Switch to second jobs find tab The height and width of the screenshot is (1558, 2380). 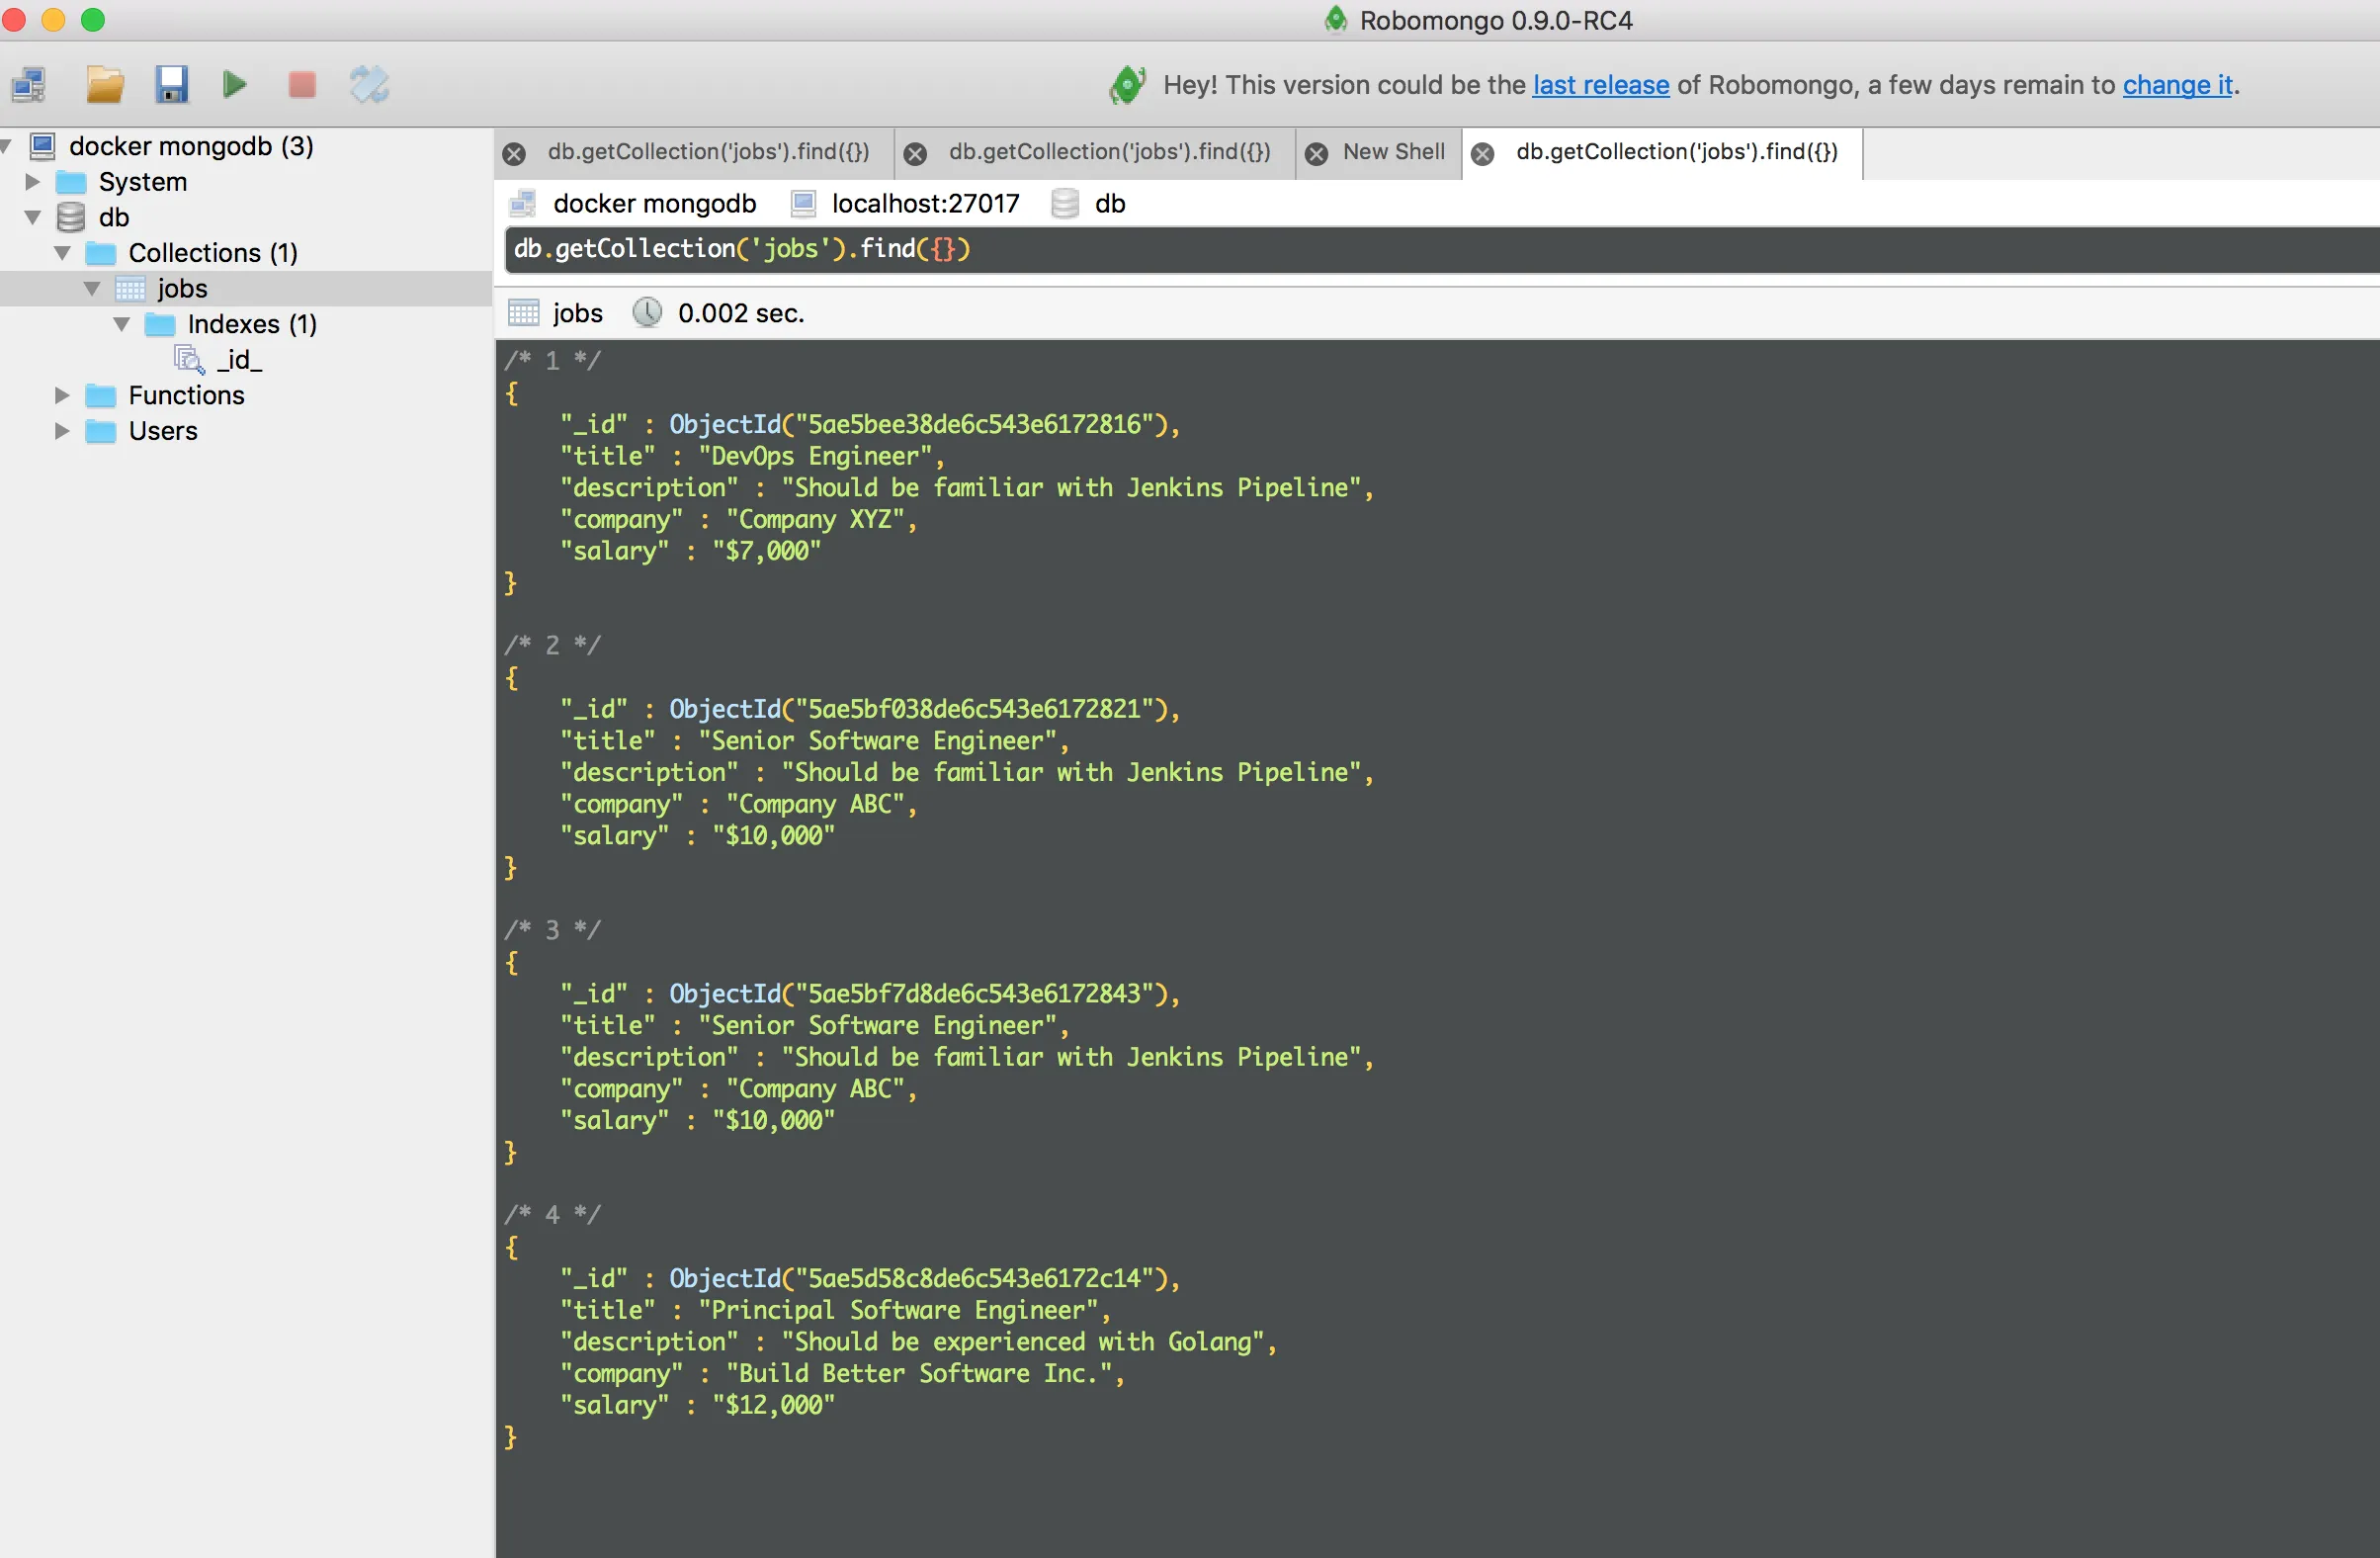1108,152
